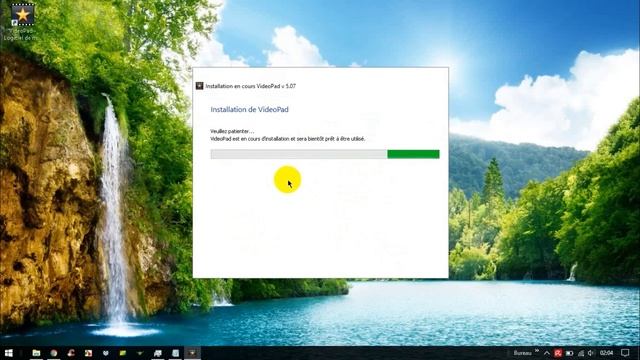
Task: Click the 'Installation de VideoPad' heading
Action: pyautogui.click(x=249, y=109)
